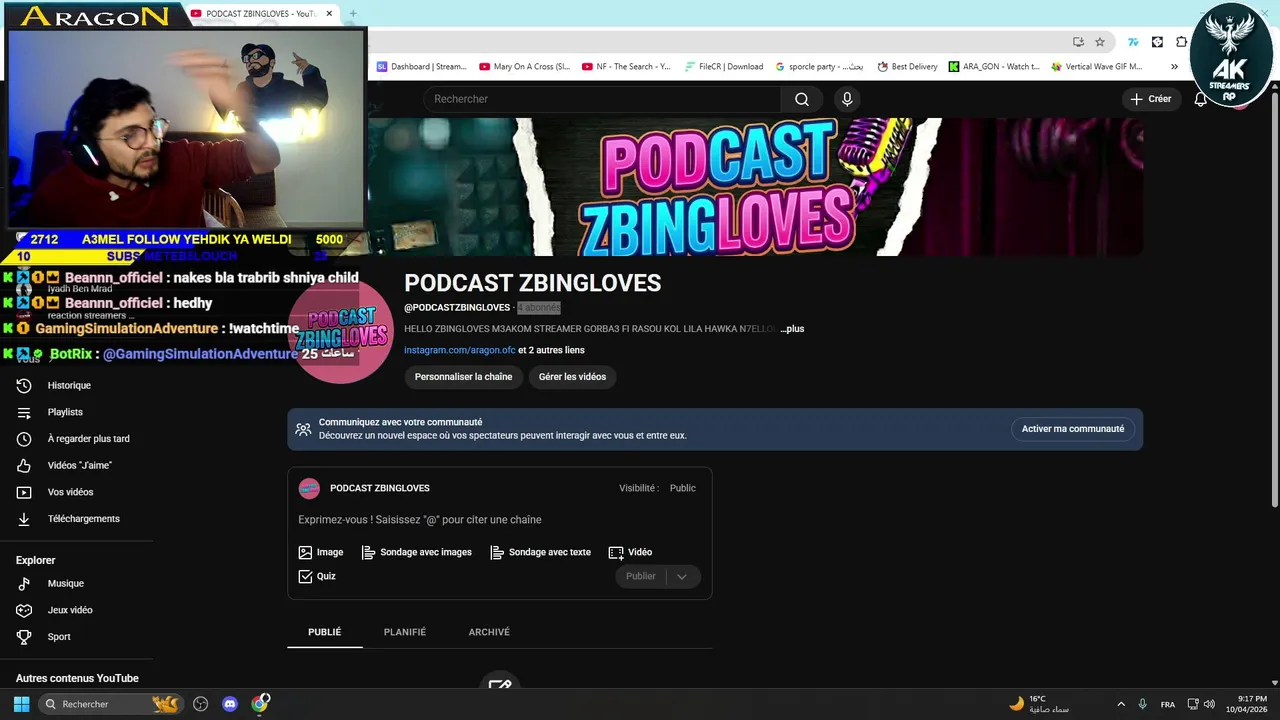The height and width of the screenshot is (720, 1280).
Task: Click the YouTube search magnifier button
Action: point(801,99)
